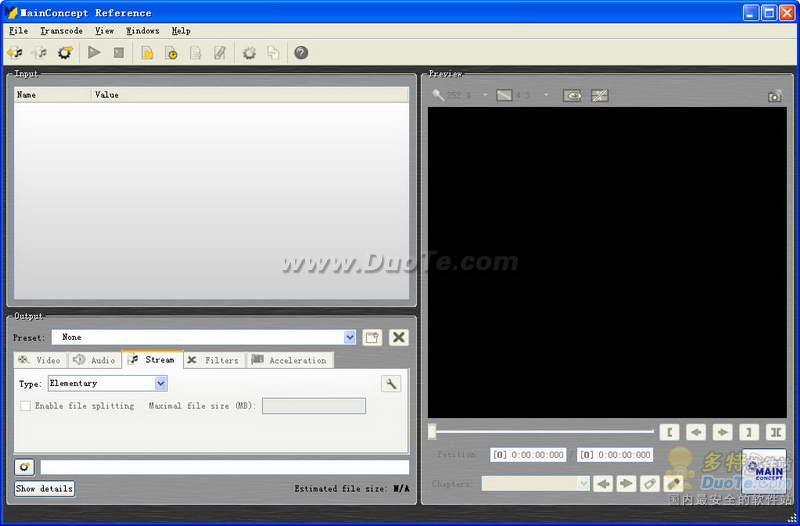Open the View menu
The image size is (800, 526).
(104, 31)
